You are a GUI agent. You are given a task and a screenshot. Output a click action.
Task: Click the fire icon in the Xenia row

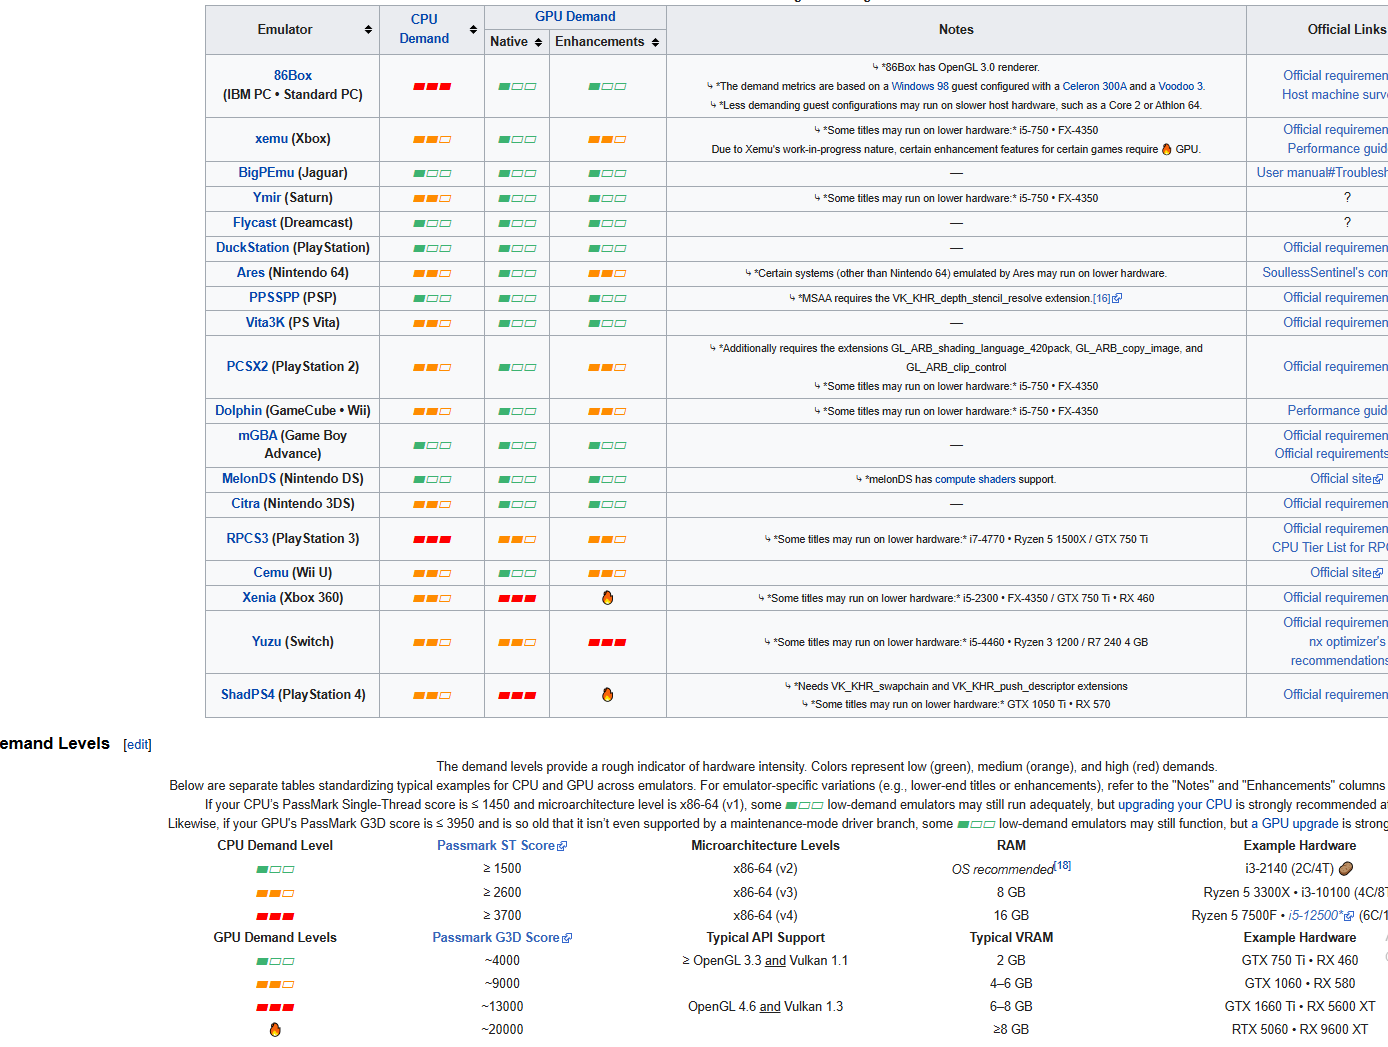pos(607,598)
